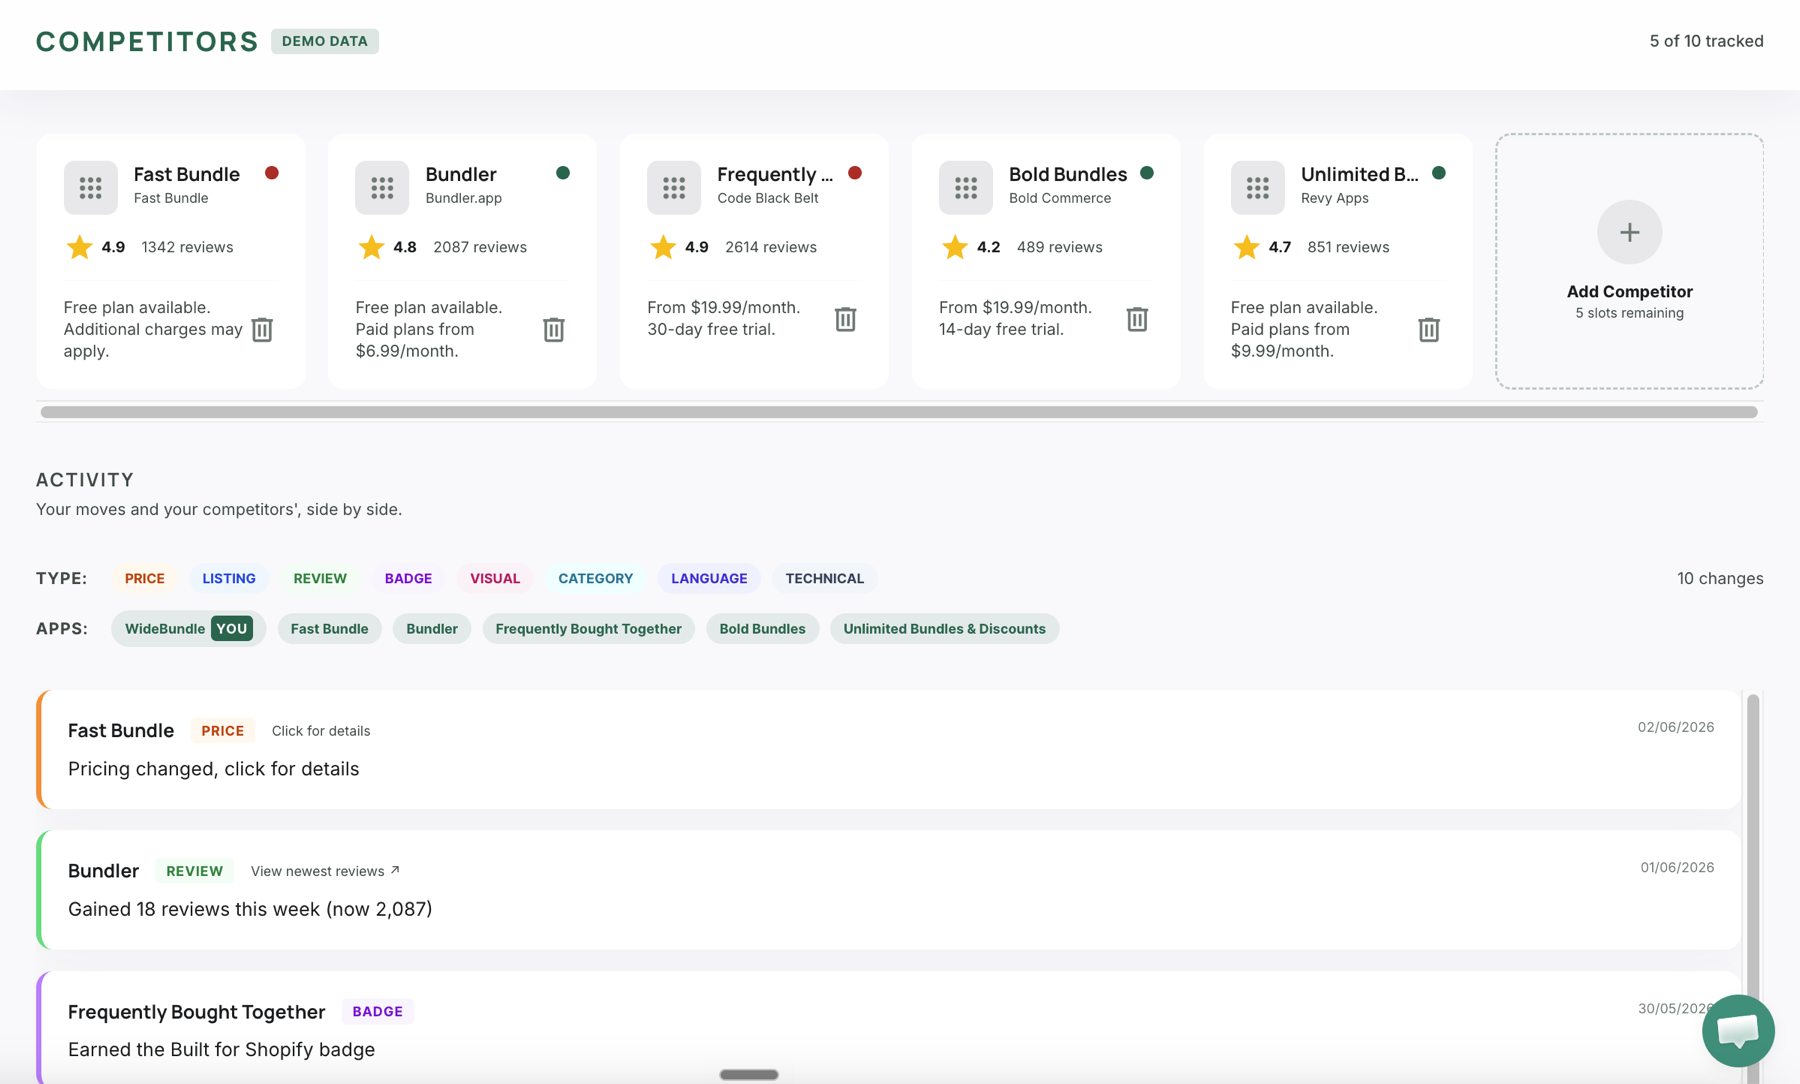The height and width of the screenshot is (1084, 1800).
Task: Click the '2614 reviews' text
Action: pyautogui.click(x=771, y=247)
